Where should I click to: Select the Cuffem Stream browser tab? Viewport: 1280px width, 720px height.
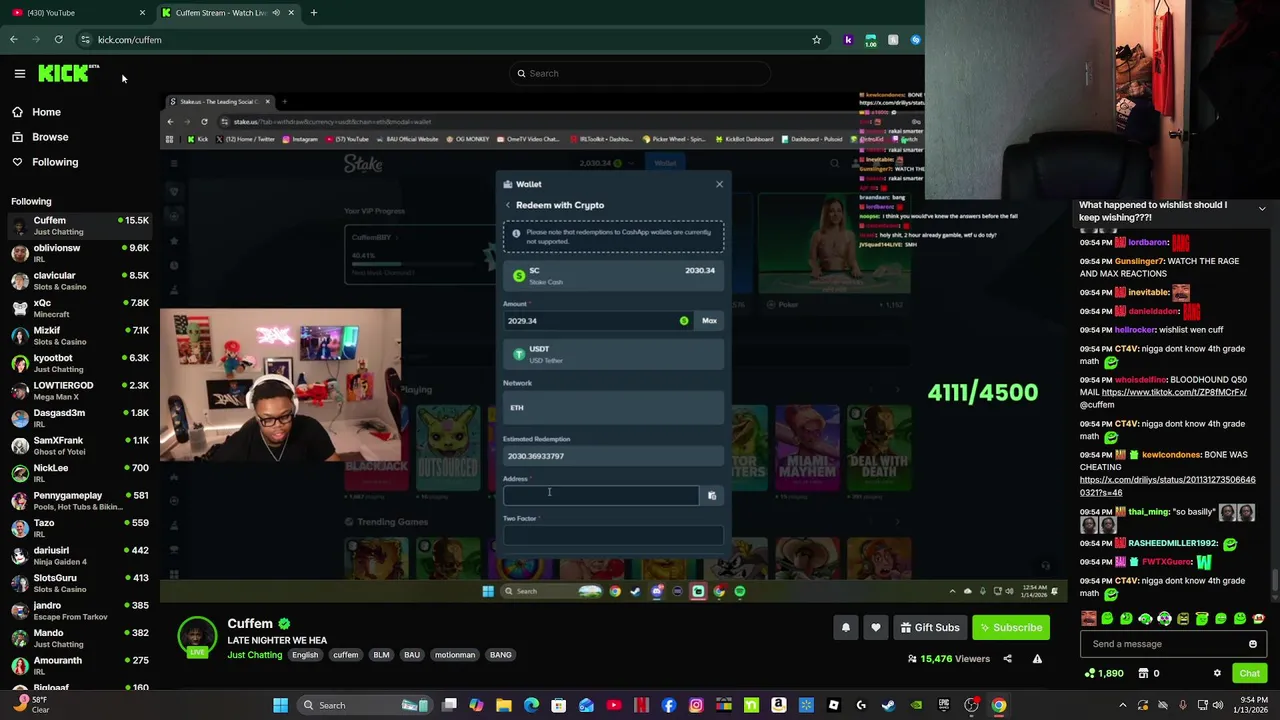click(228, 13)
